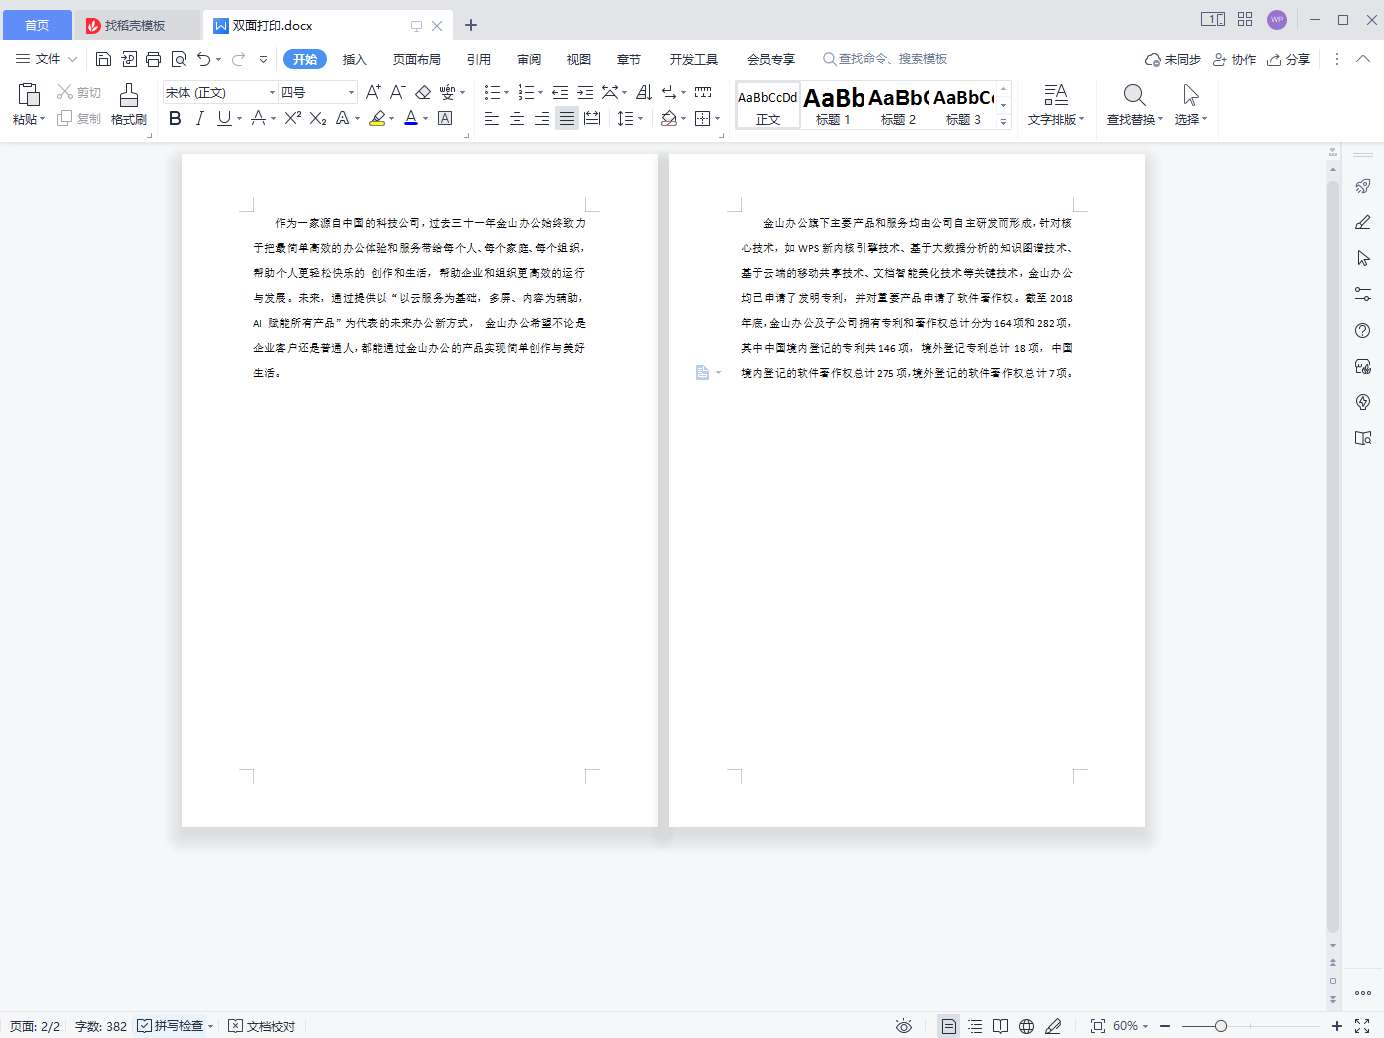Expand the numbered list dropdown arrow
This screenshot has width=1384, height=1038.
click(x=541, y=93)
